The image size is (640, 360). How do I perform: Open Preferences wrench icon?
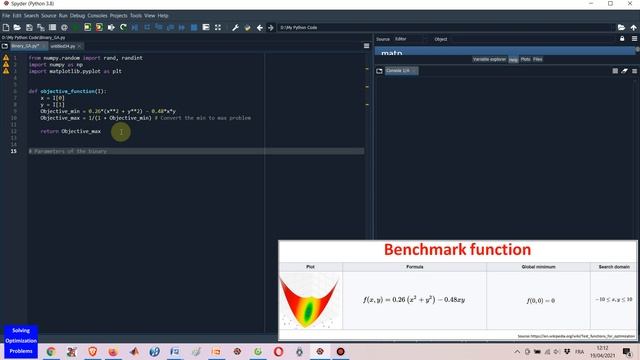pyautogui.click(x=235, y=27)
